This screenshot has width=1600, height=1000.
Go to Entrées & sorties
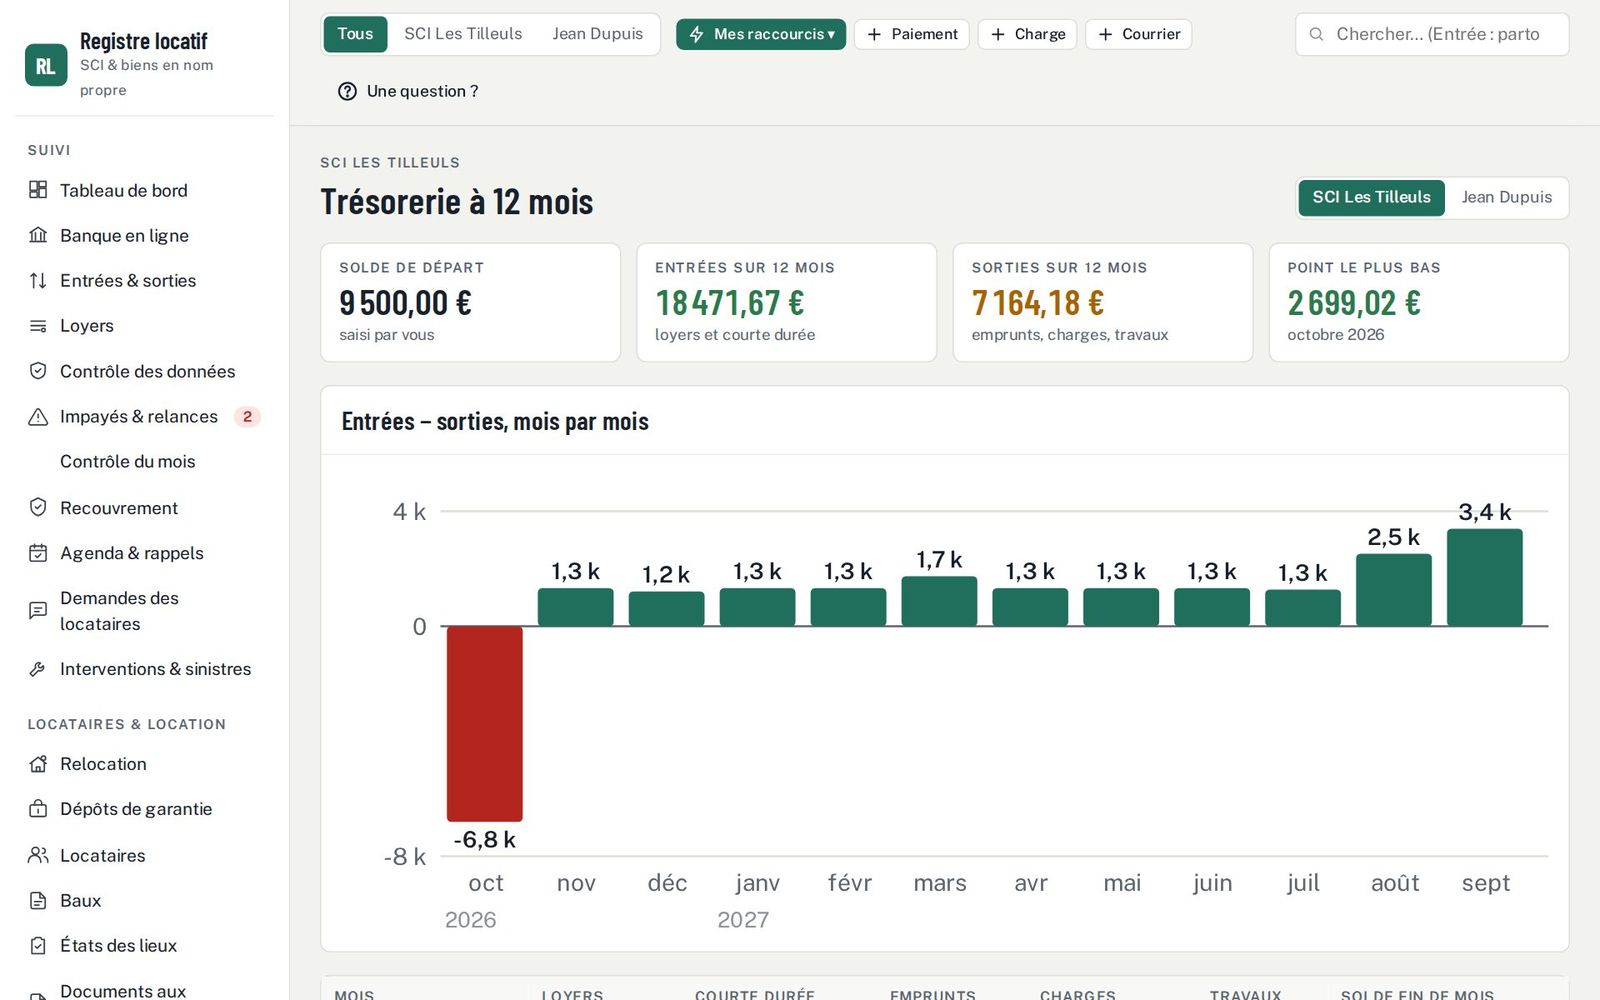point(144,281)
